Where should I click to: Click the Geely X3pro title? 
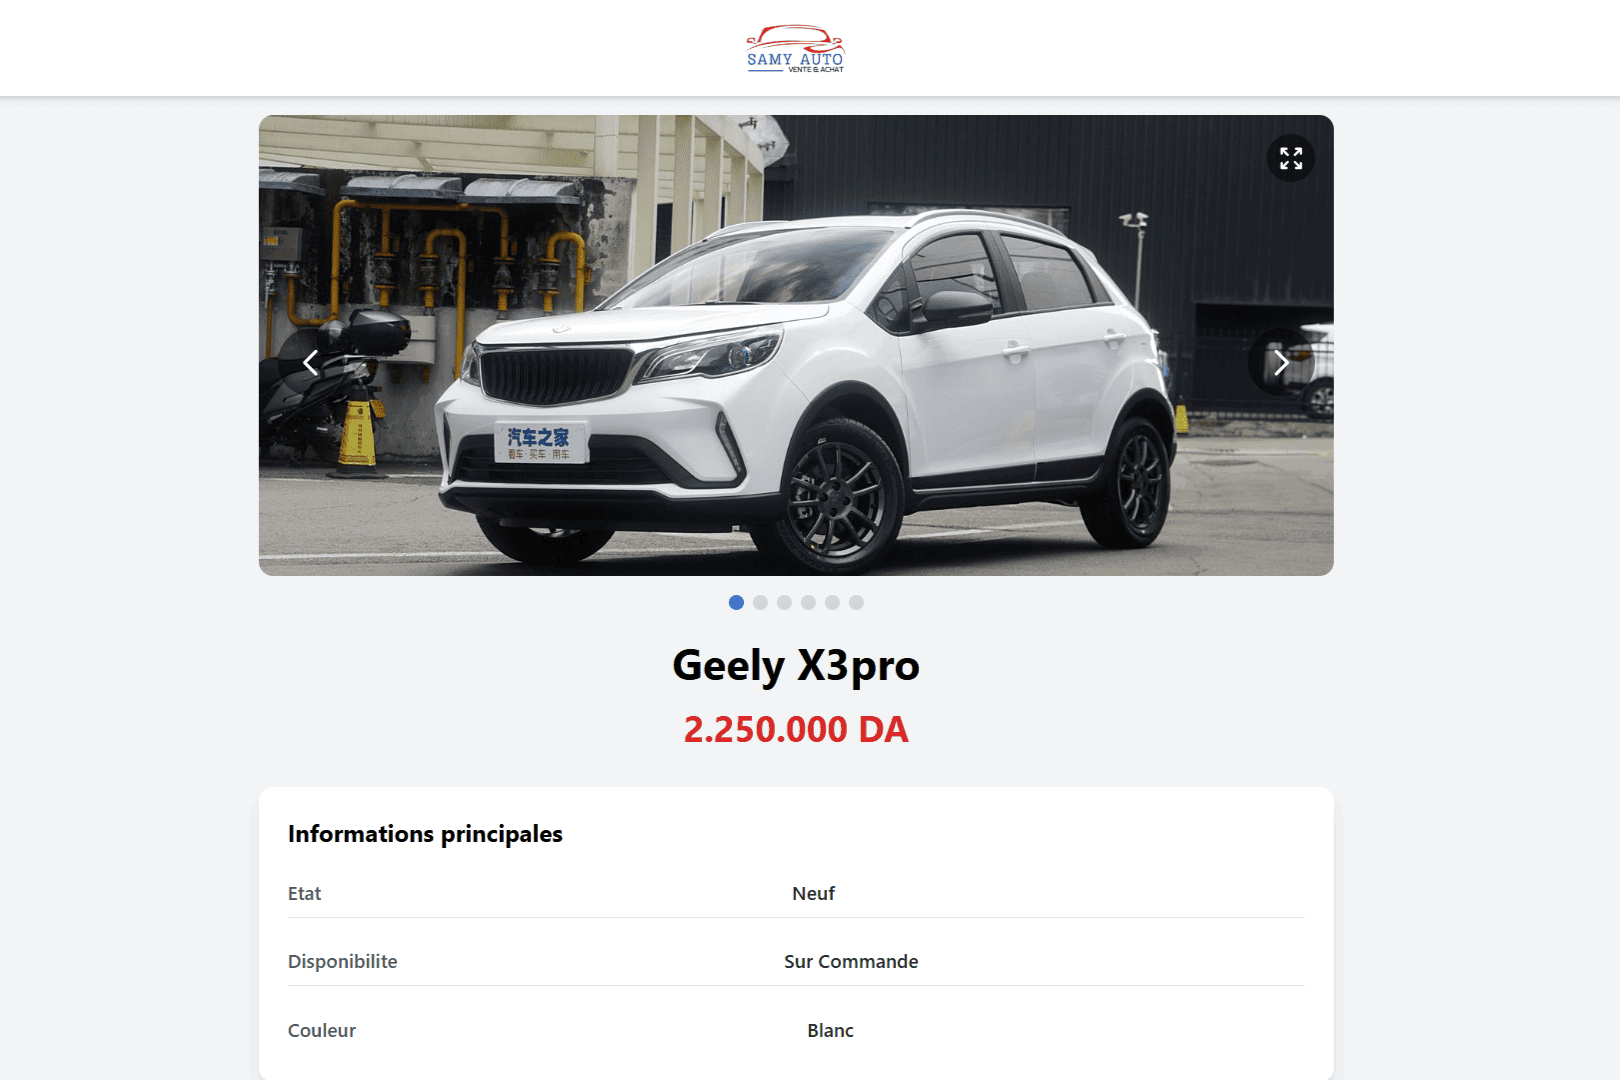(796, 666)
